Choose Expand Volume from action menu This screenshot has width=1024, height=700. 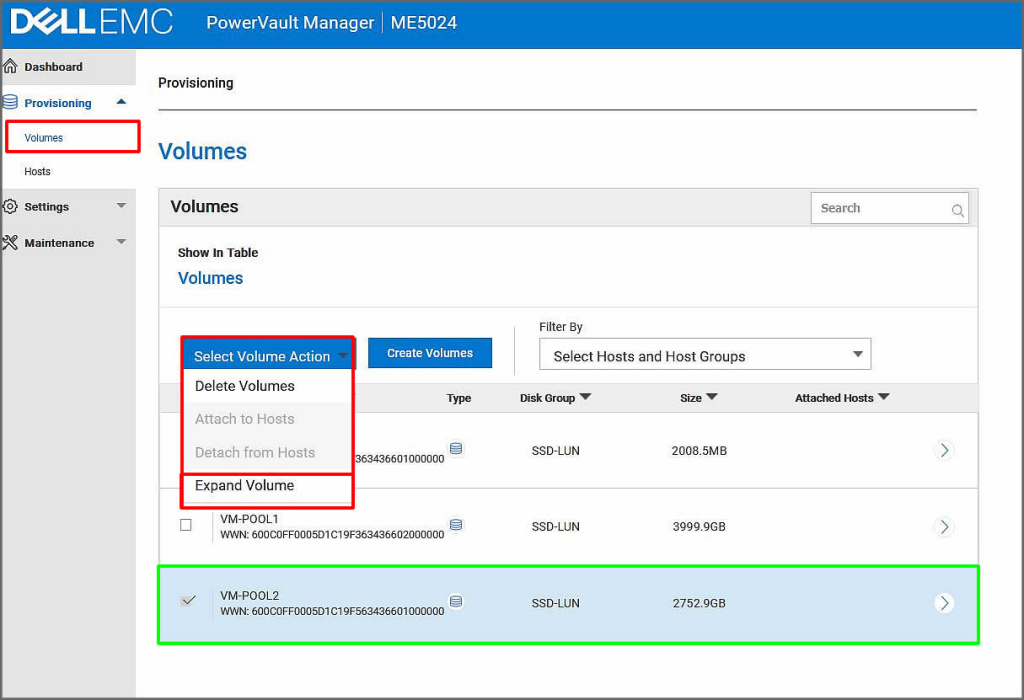[x=245, y=486]
